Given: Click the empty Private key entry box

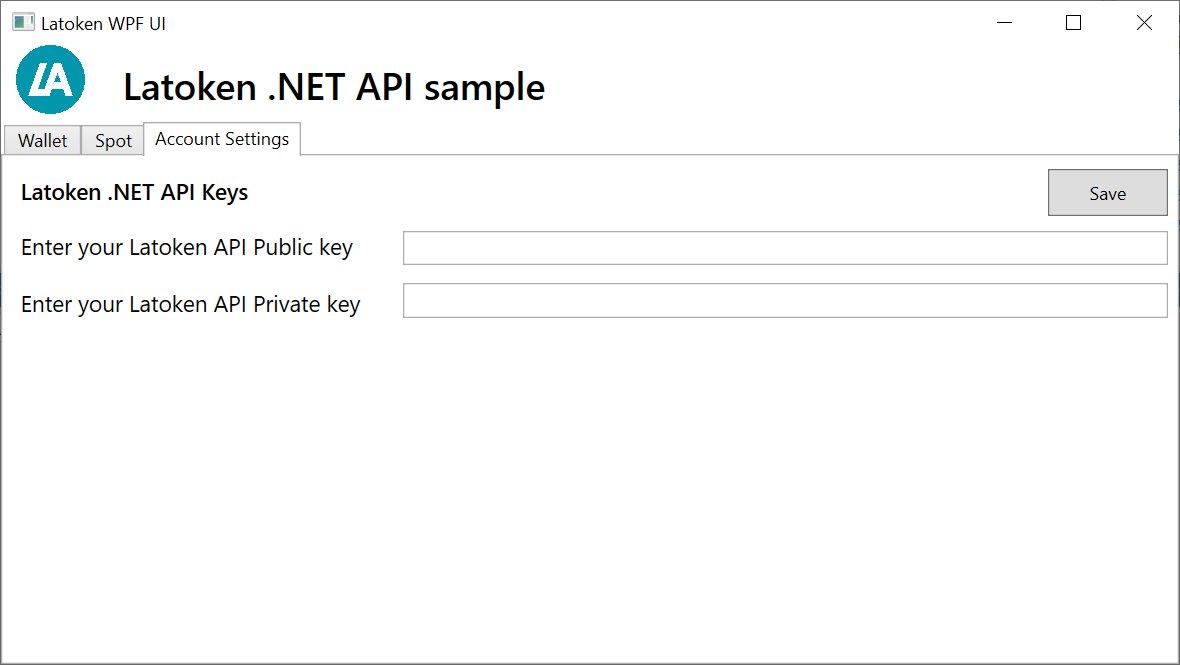Looking at the screenshot, I should coord(784,300).
